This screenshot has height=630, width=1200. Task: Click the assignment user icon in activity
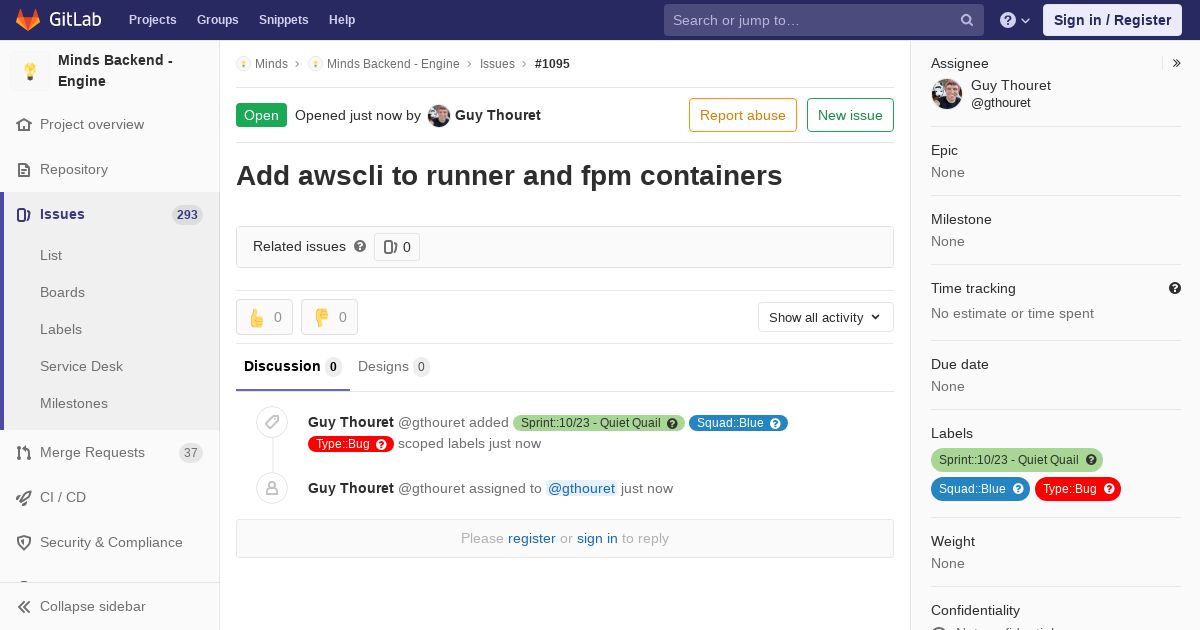272,488
